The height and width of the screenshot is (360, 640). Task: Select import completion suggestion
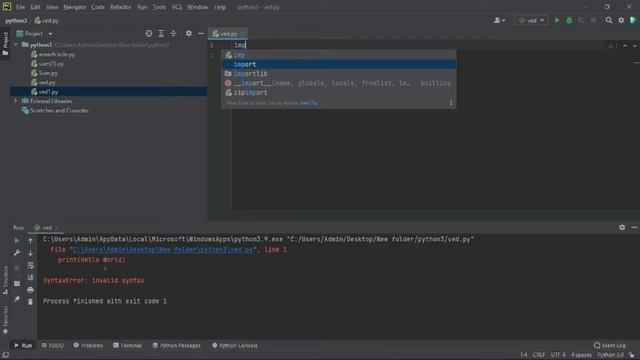click(x=338, y=64)
